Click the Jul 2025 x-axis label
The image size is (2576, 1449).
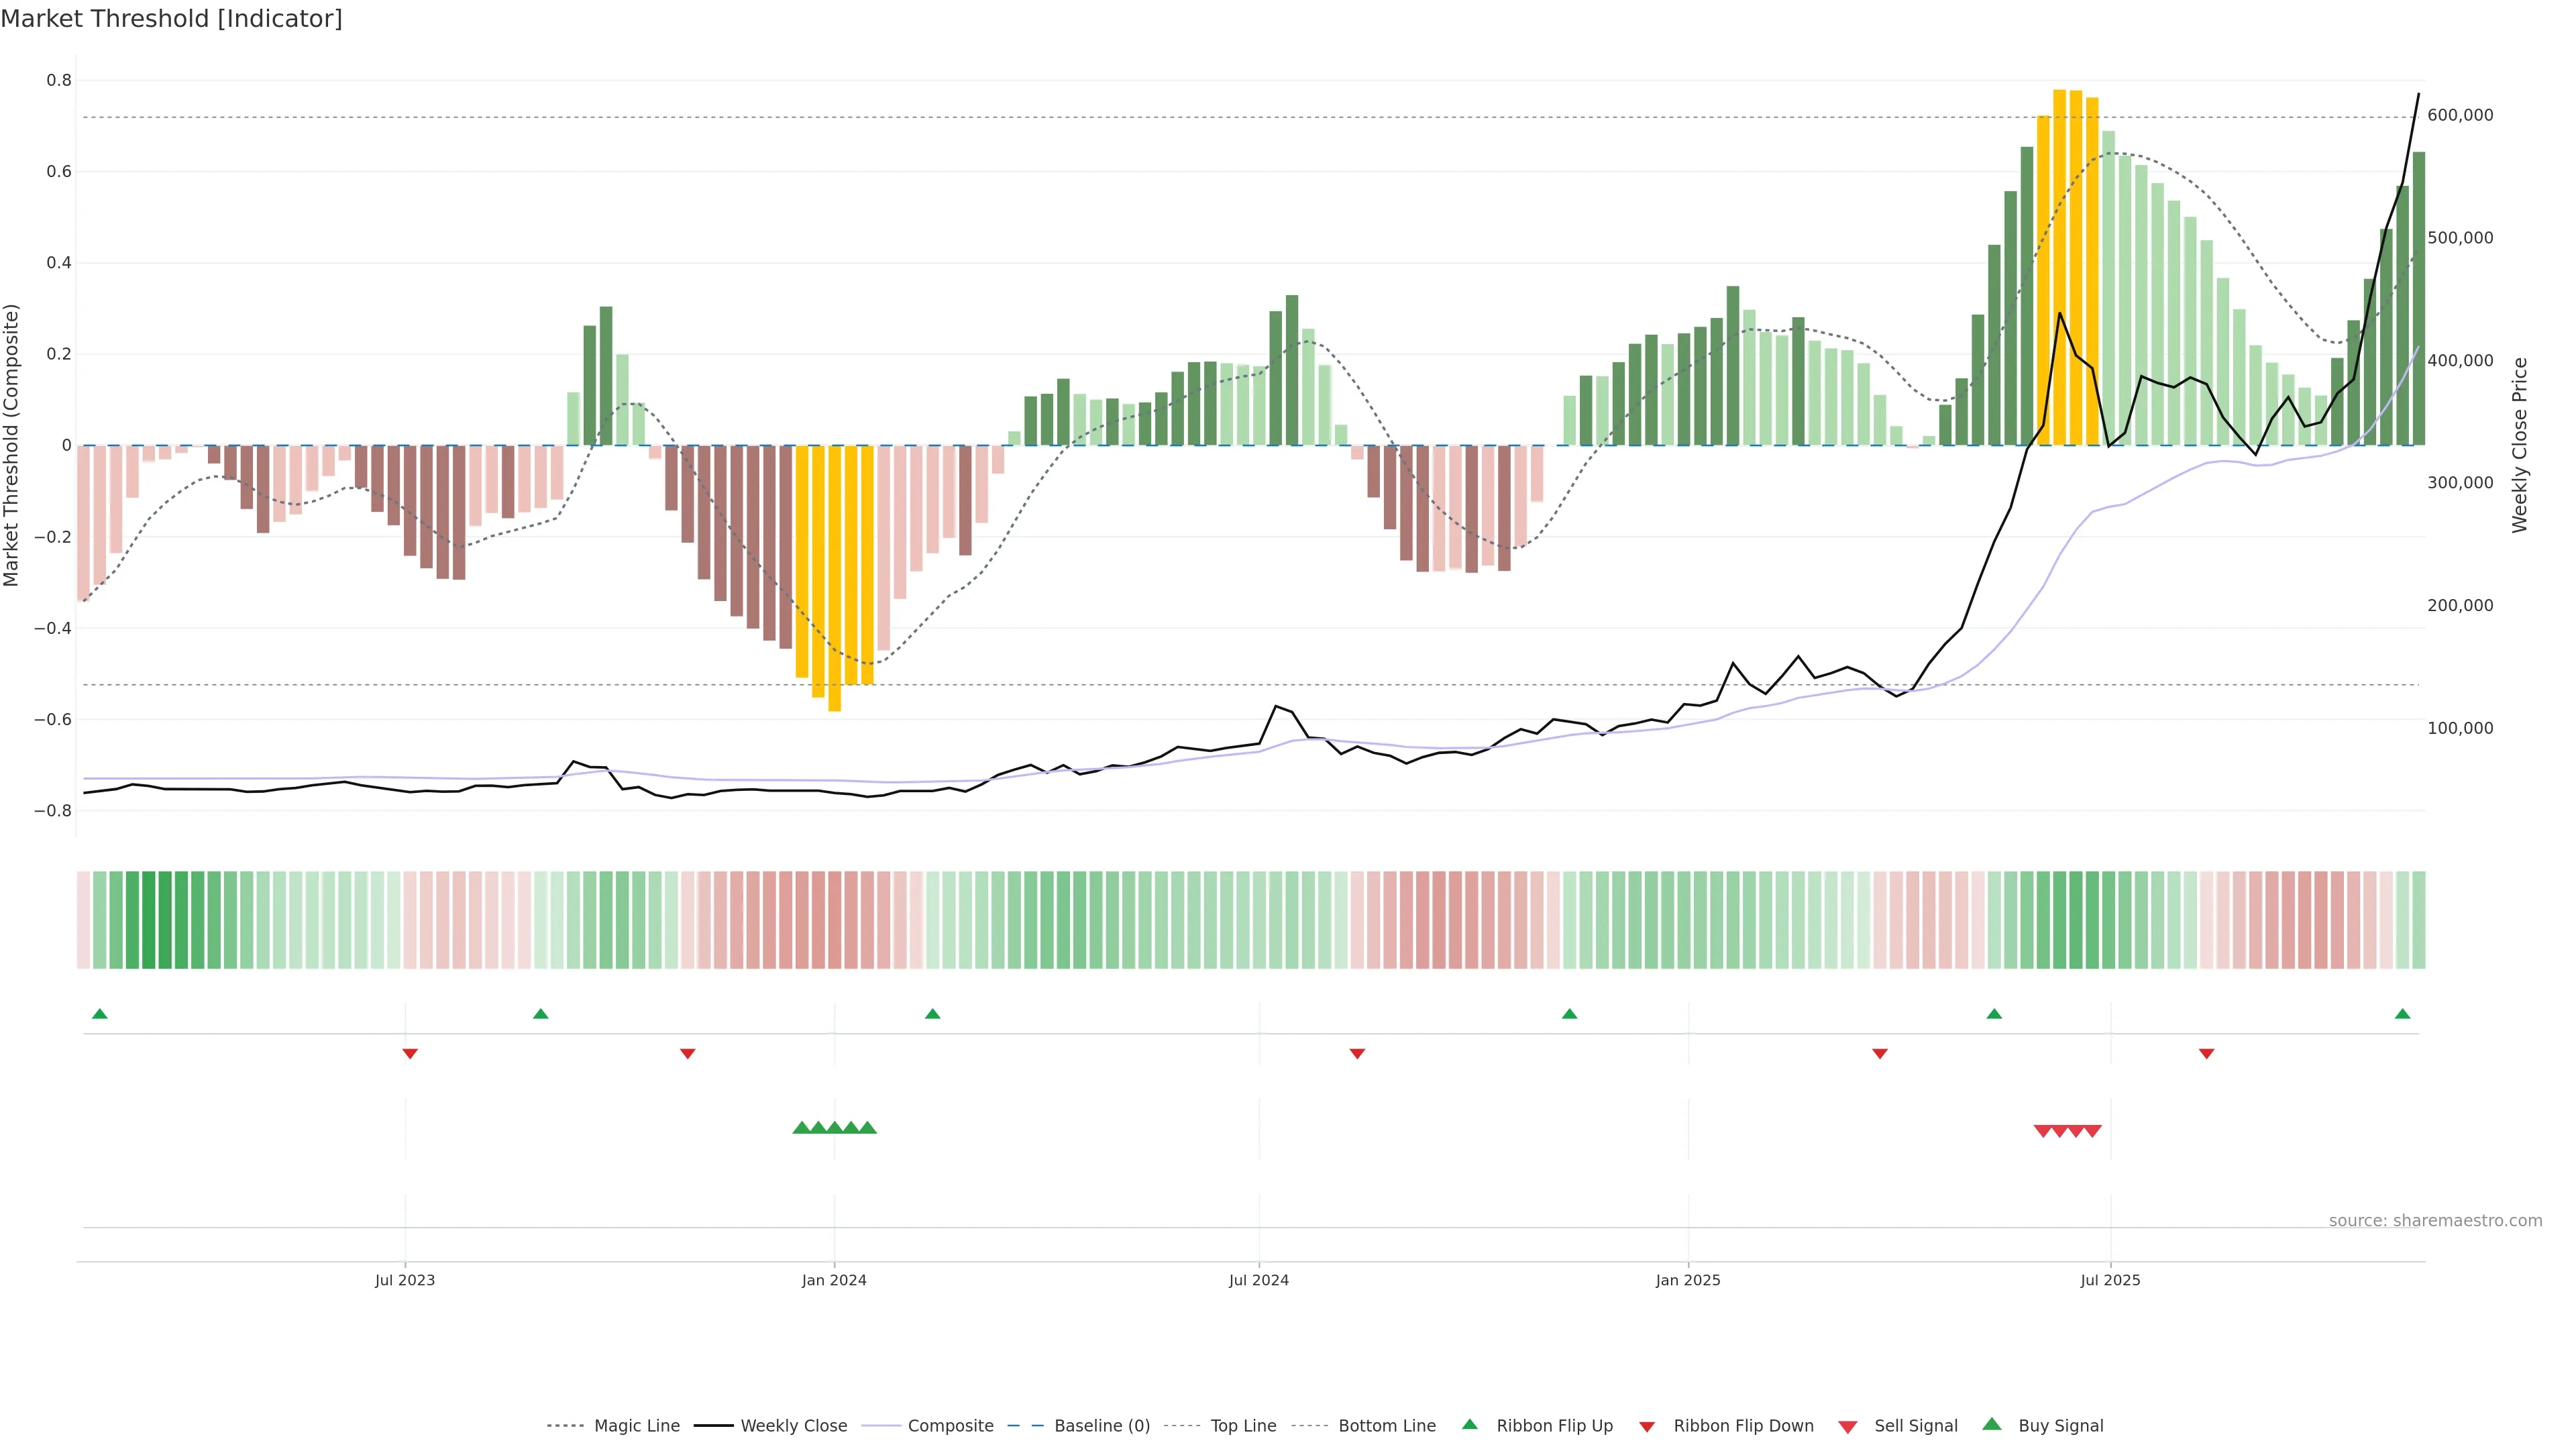click(2110, 1280)
